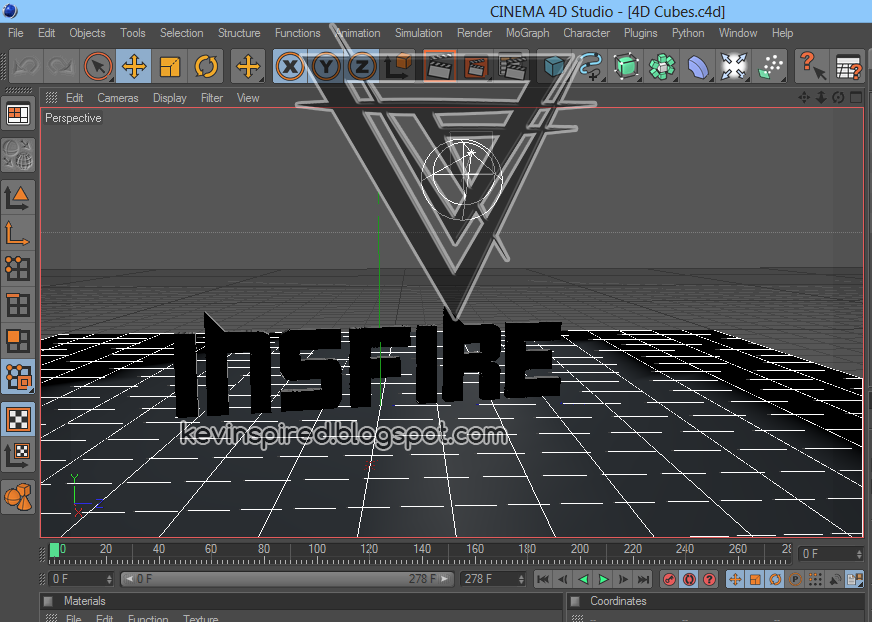Click the 0 F start frame field
This screenshot has width=872, height=622.
pos(81,579)
